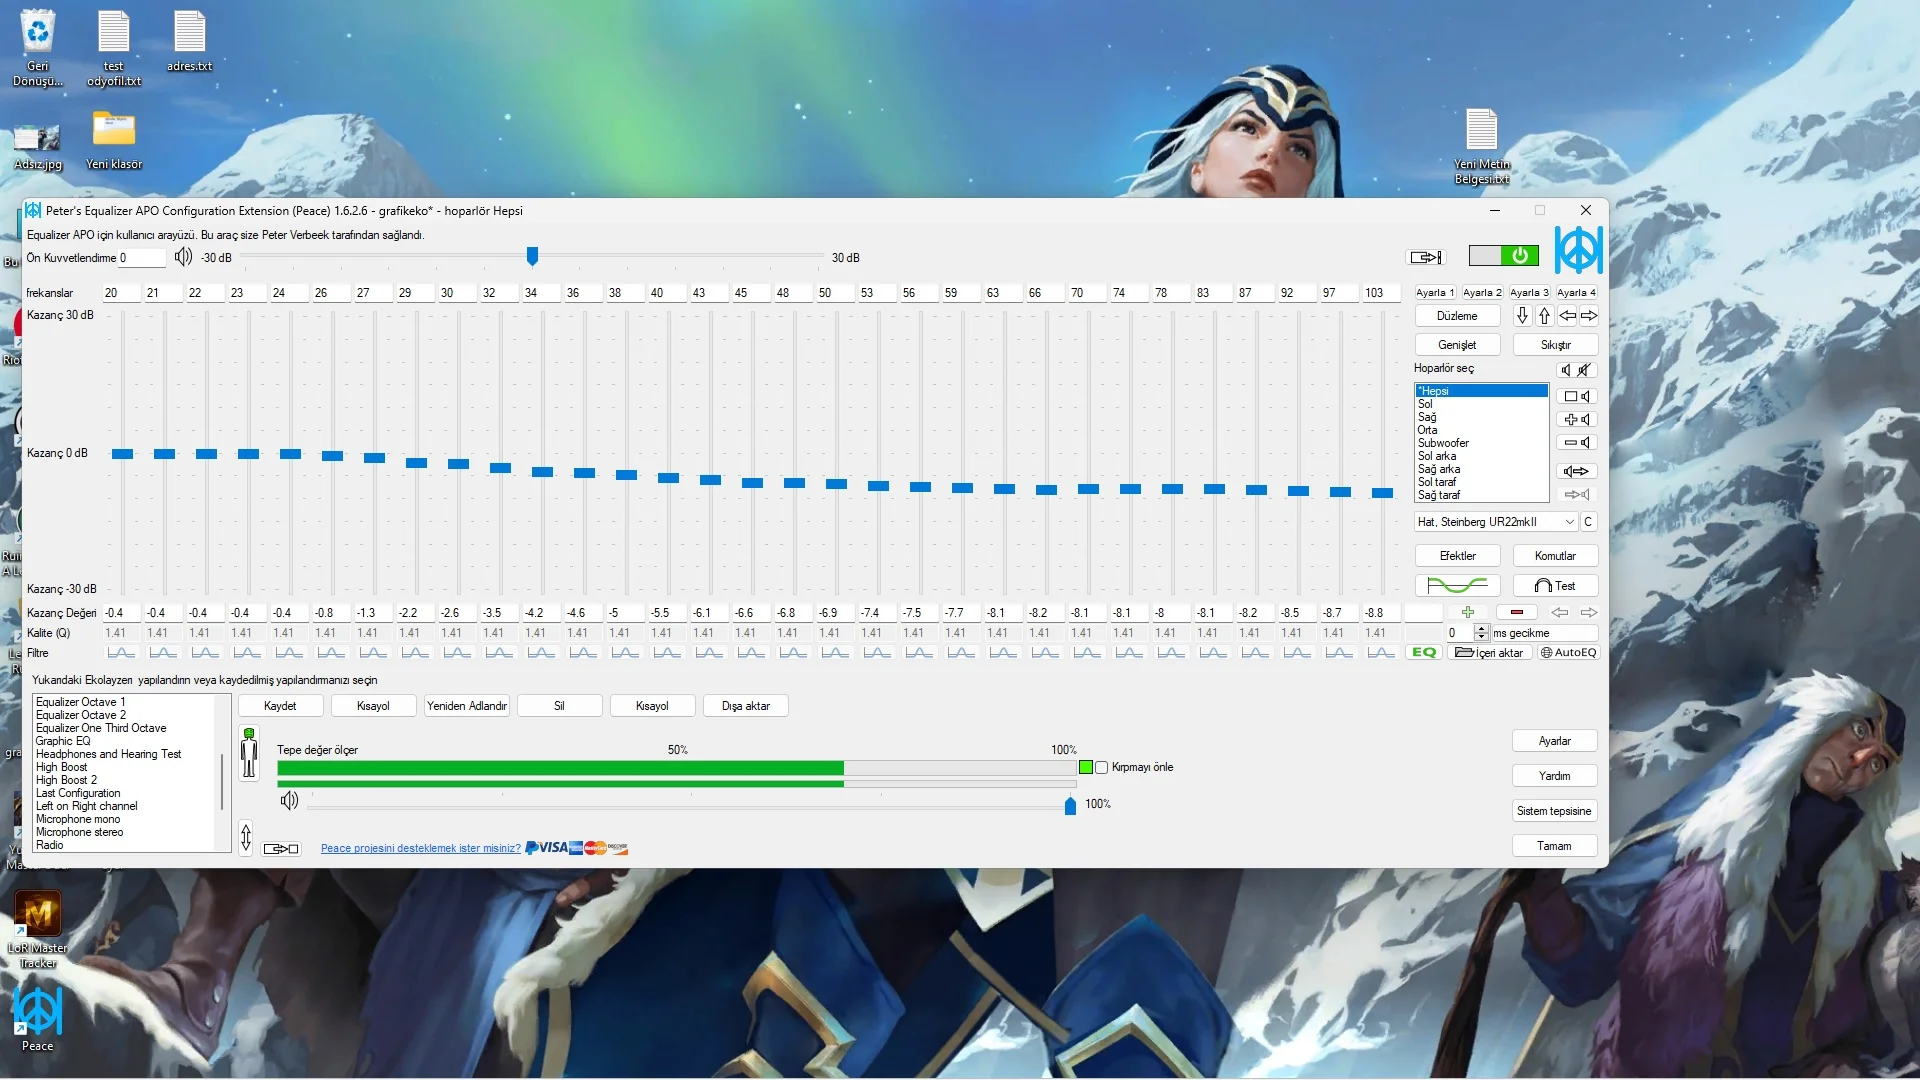Viewport: 1920px width, 1080px height.
Task: Open the Efektler panel
Action: (1457, 556)
